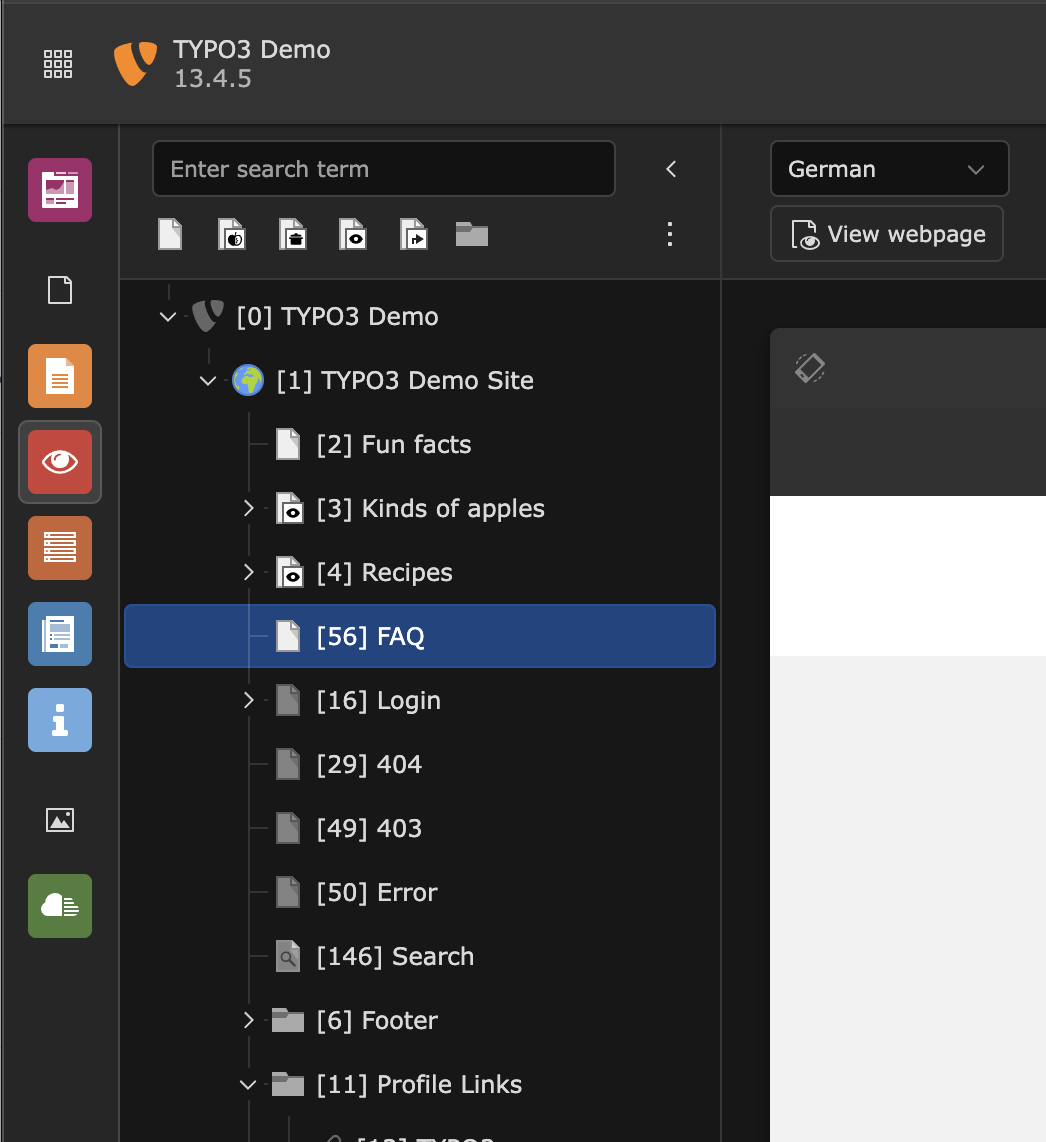Image resolution: width=1046 pixels, height=1142 pixels.
Task: Click the TYPO3 Demo 13.4.5 title text
Action: click(251, 64)
